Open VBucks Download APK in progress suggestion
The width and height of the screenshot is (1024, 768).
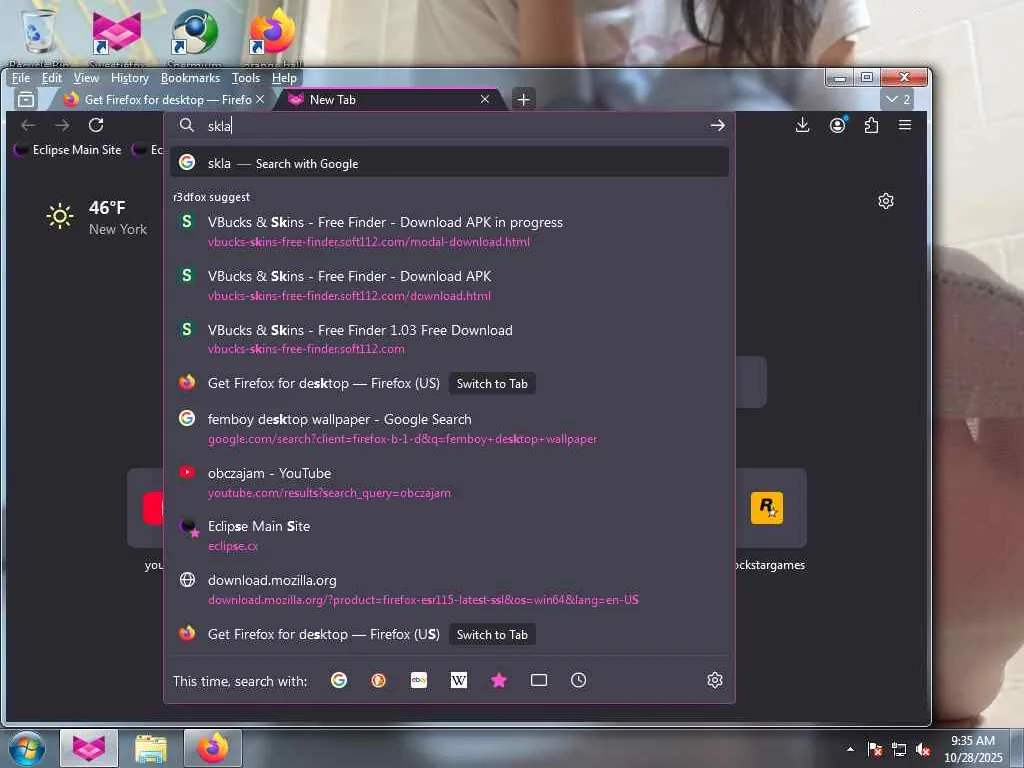click(449, 231)
